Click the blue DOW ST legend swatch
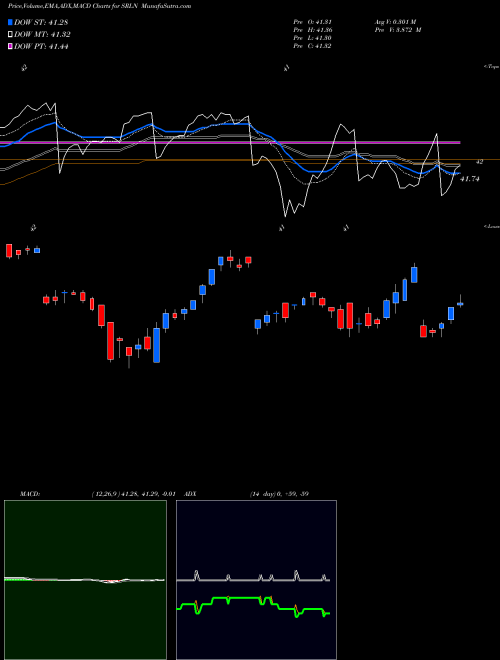Viewport: 500px width, 660px height. 11,22
